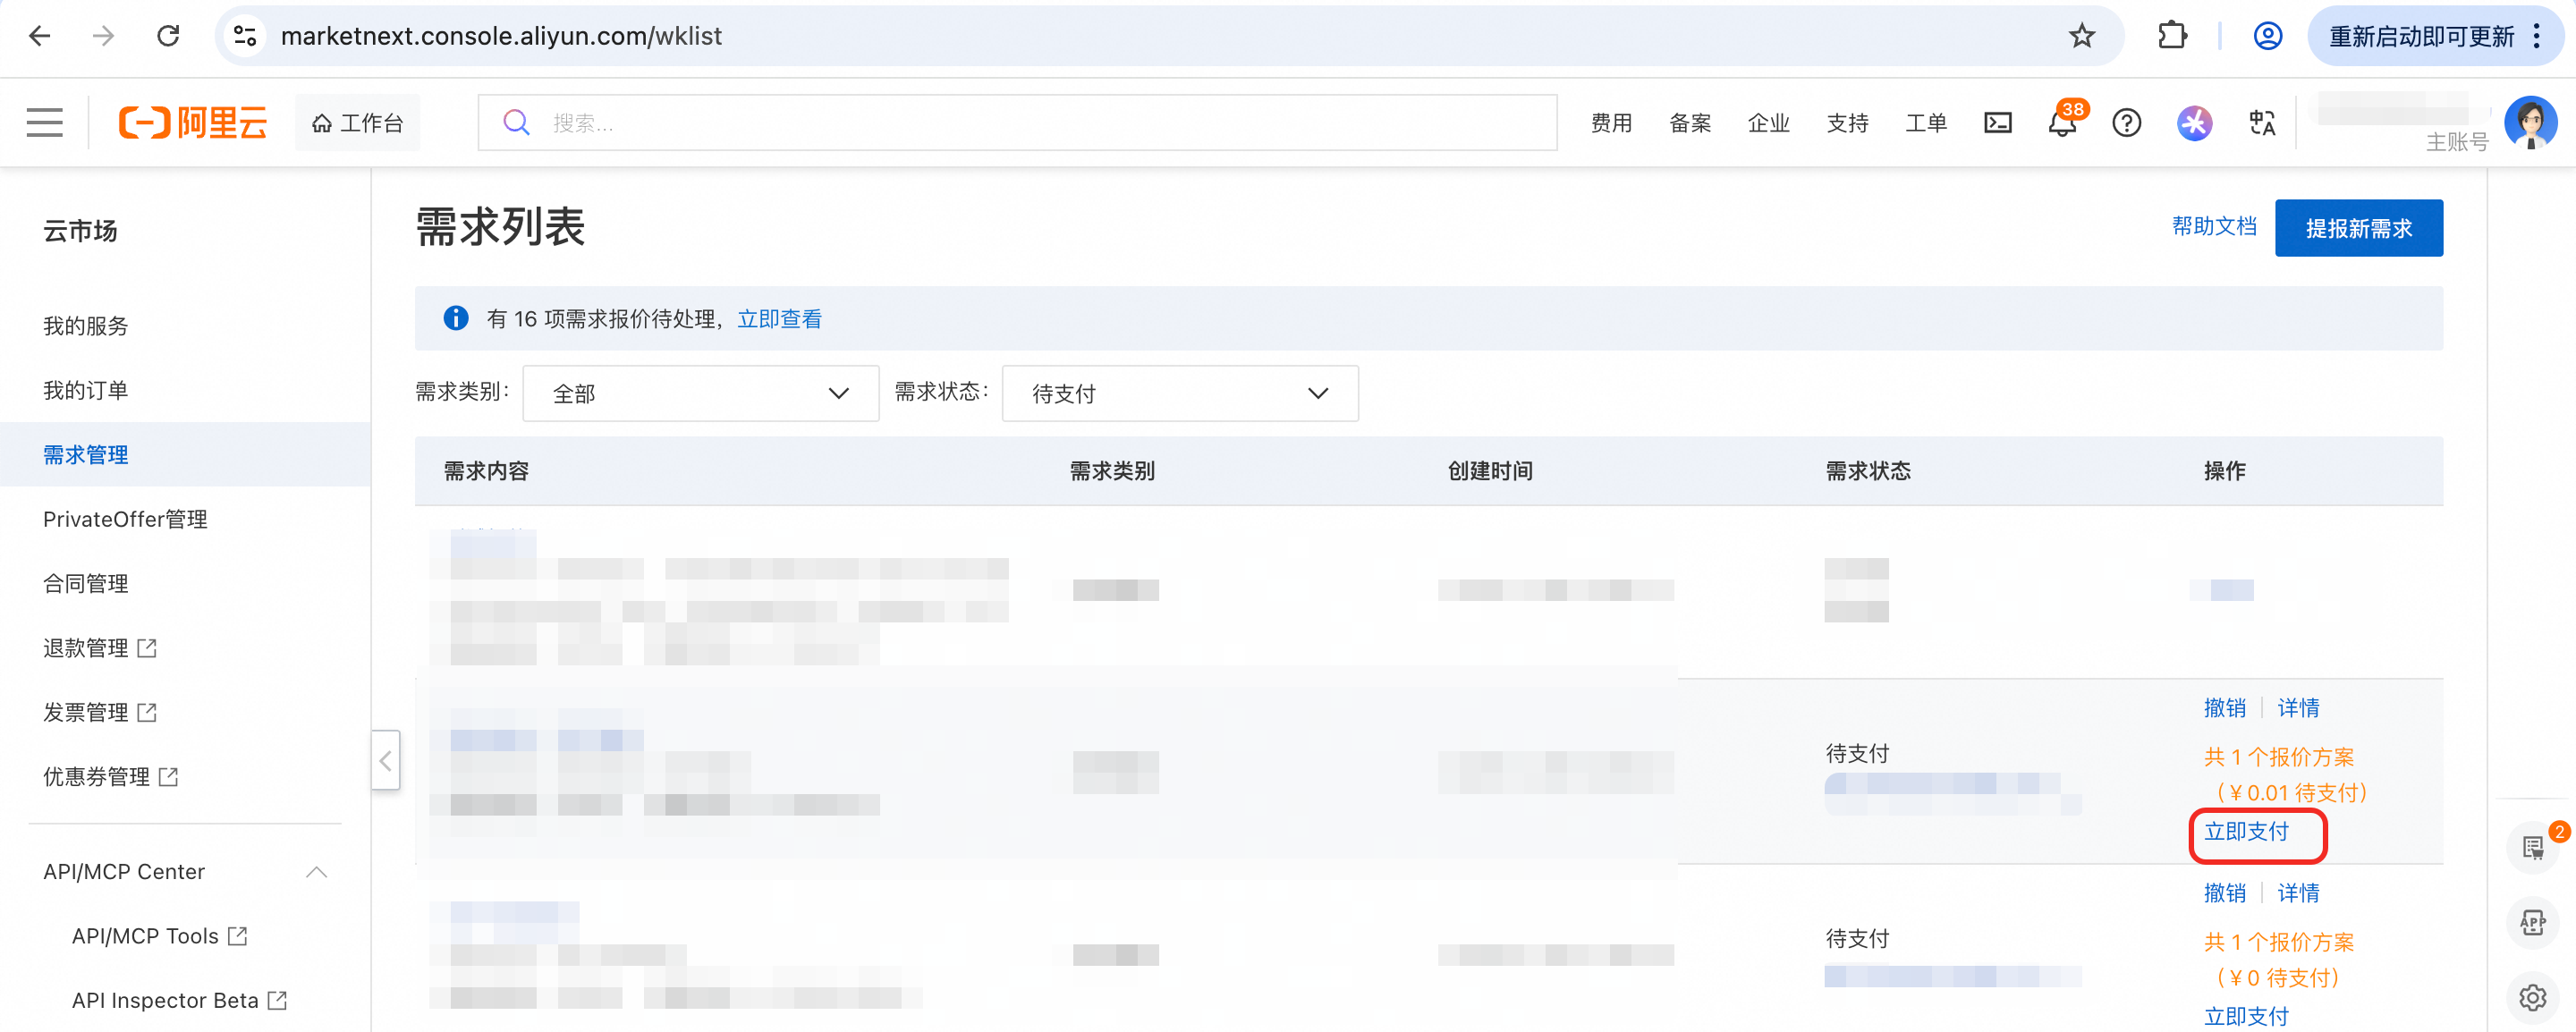Click the notification bell icon
Image resolution: width=2576 pixels, height=1032 pixels.
pos(2061,124)
